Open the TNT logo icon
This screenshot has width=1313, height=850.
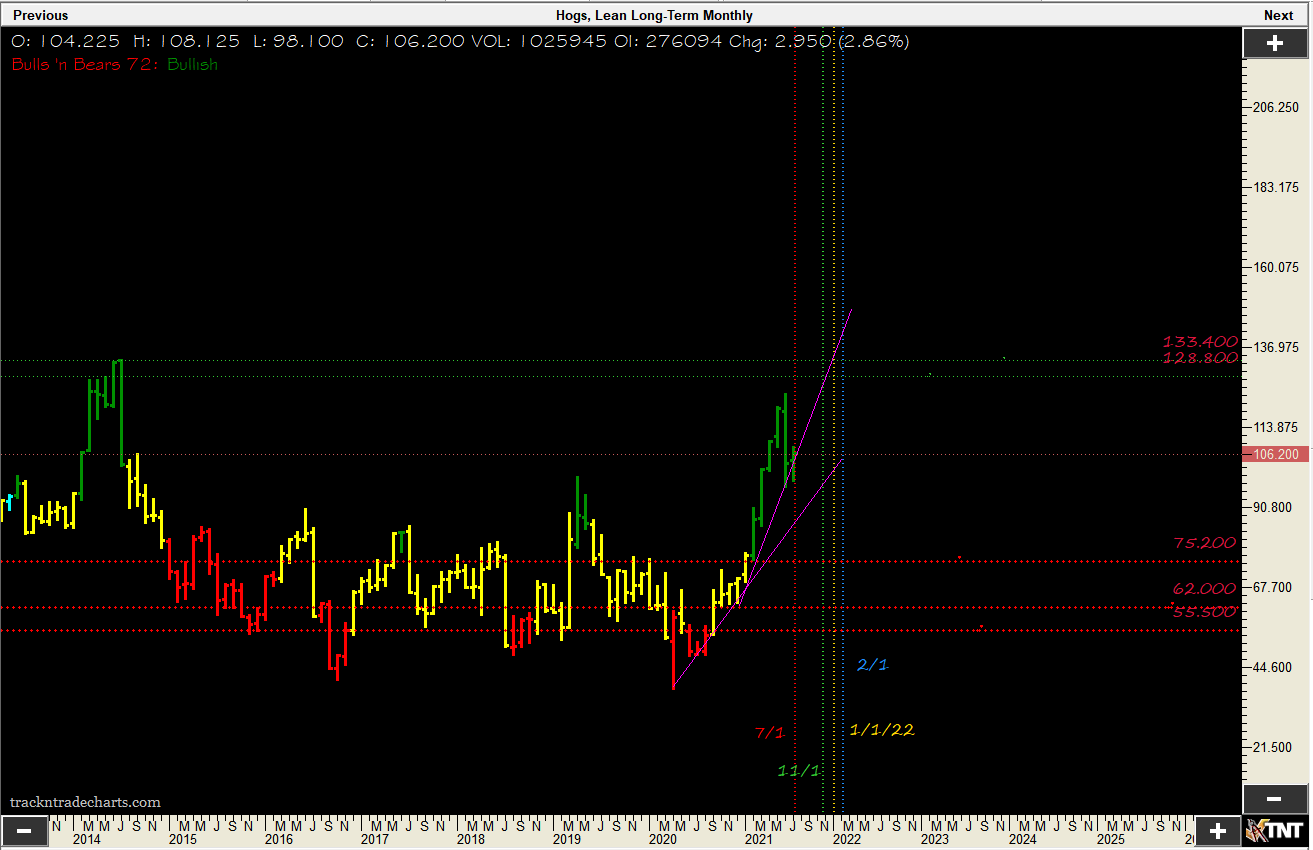click(1276, 831)
